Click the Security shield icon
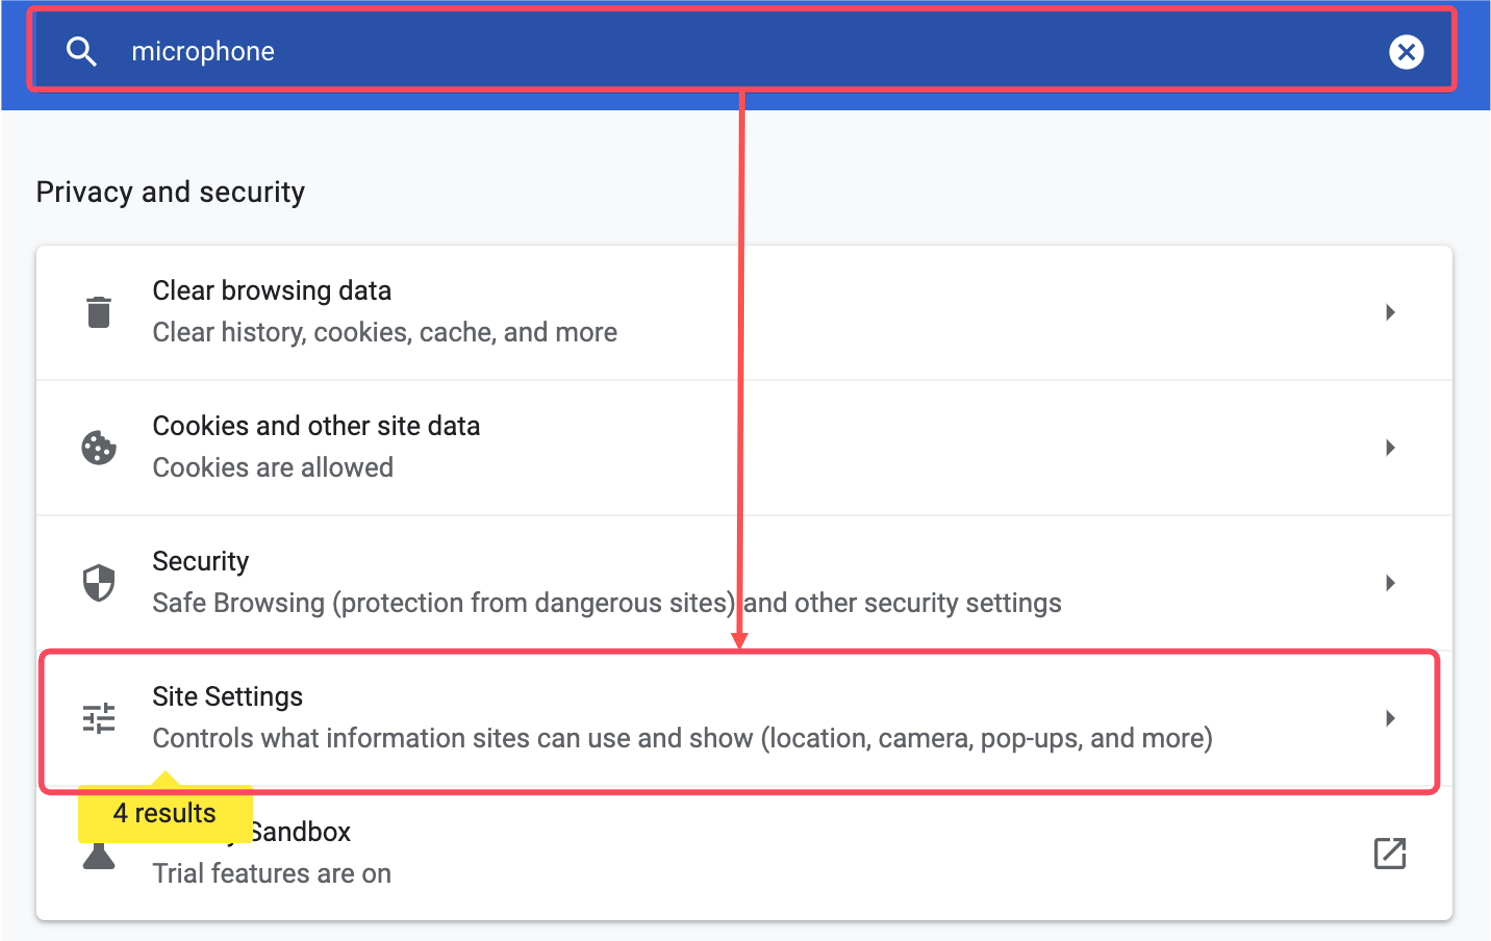This screenshot has width=1491, height=941. click(99, 582)
